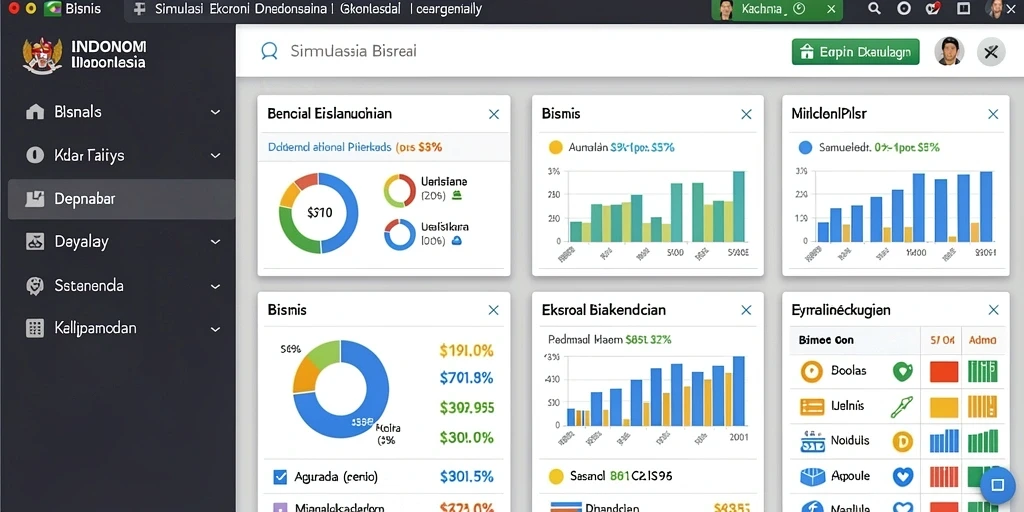Click the search magnifier icon beside Simmulassia Bisreai
Screen dimensions: 1024x512
[x=269, y=52]
